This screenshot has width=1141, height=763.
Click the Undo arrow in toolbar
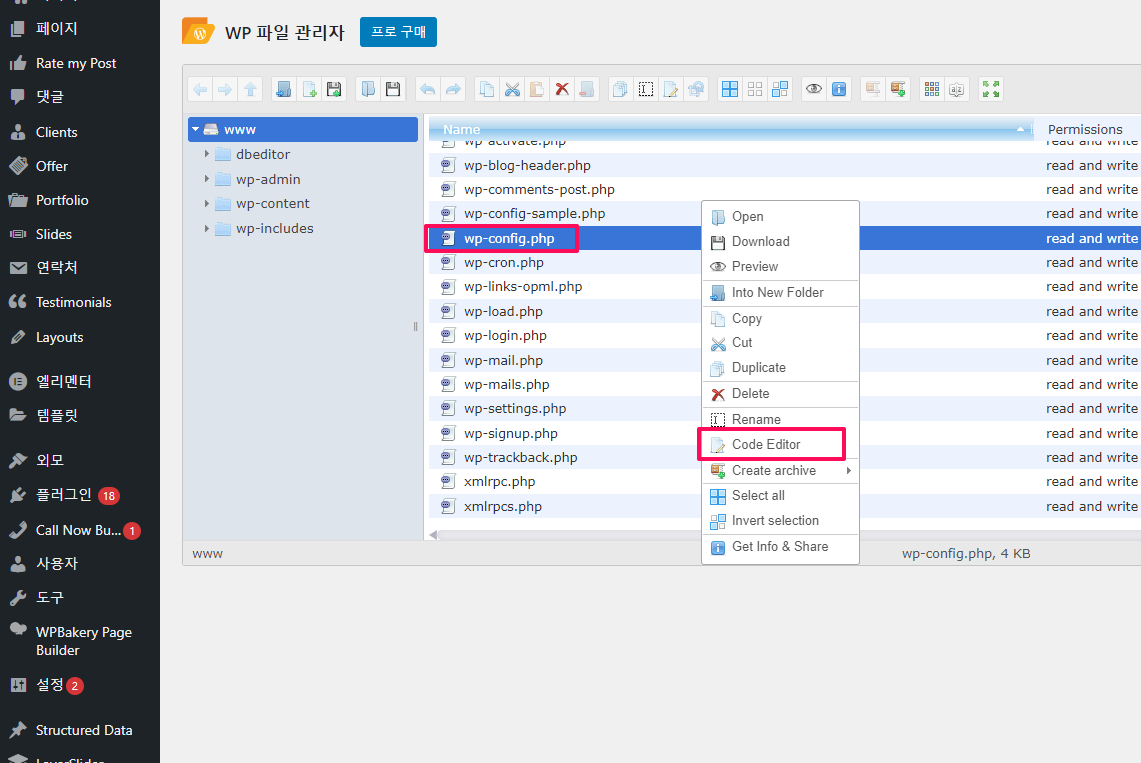(428, 89)
